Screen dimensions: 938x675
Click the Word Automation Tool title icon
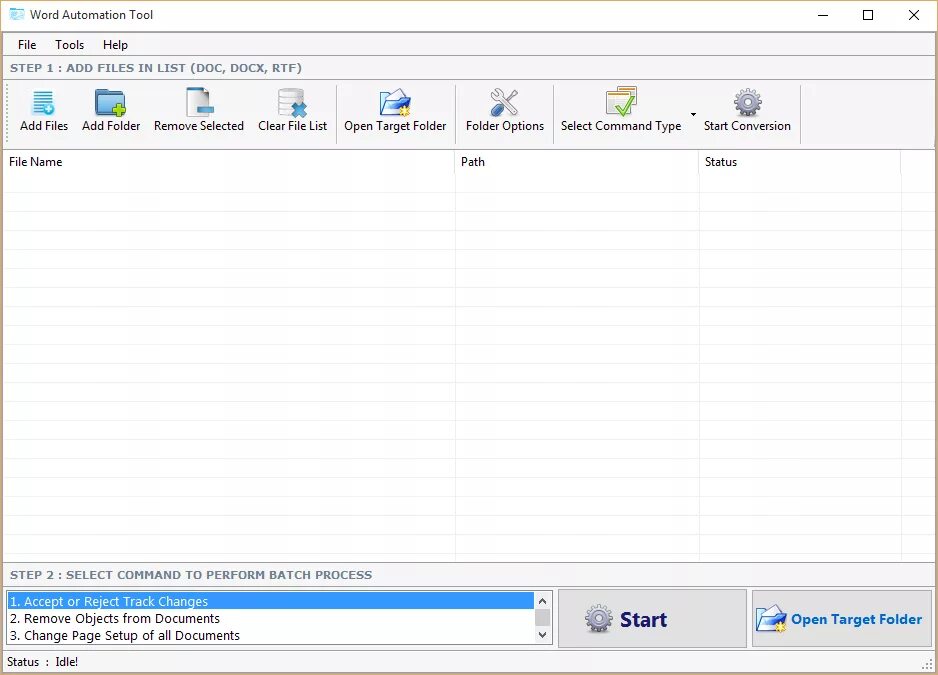pos(17,14)
